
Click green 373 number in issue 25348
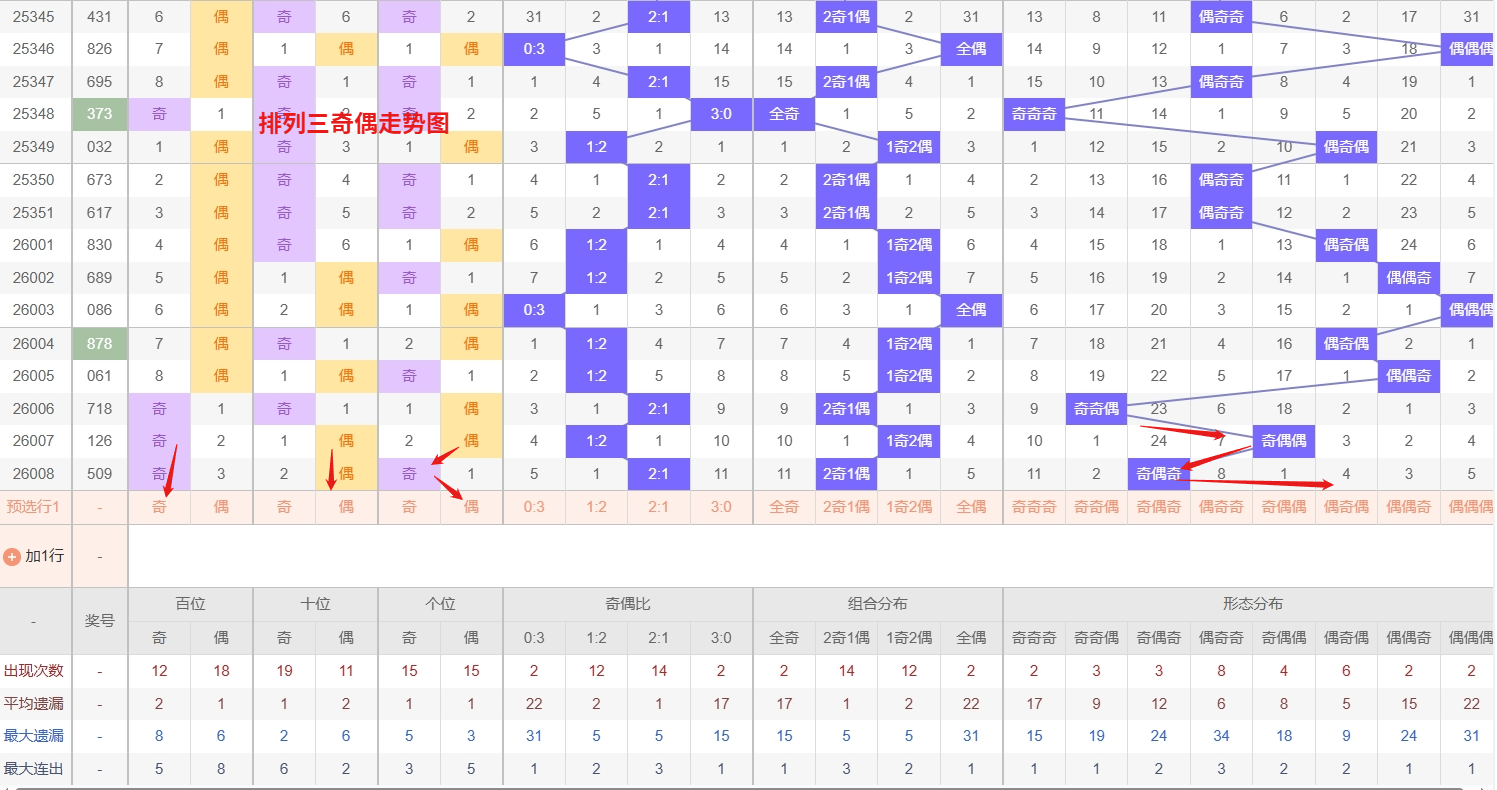point(100,114)
